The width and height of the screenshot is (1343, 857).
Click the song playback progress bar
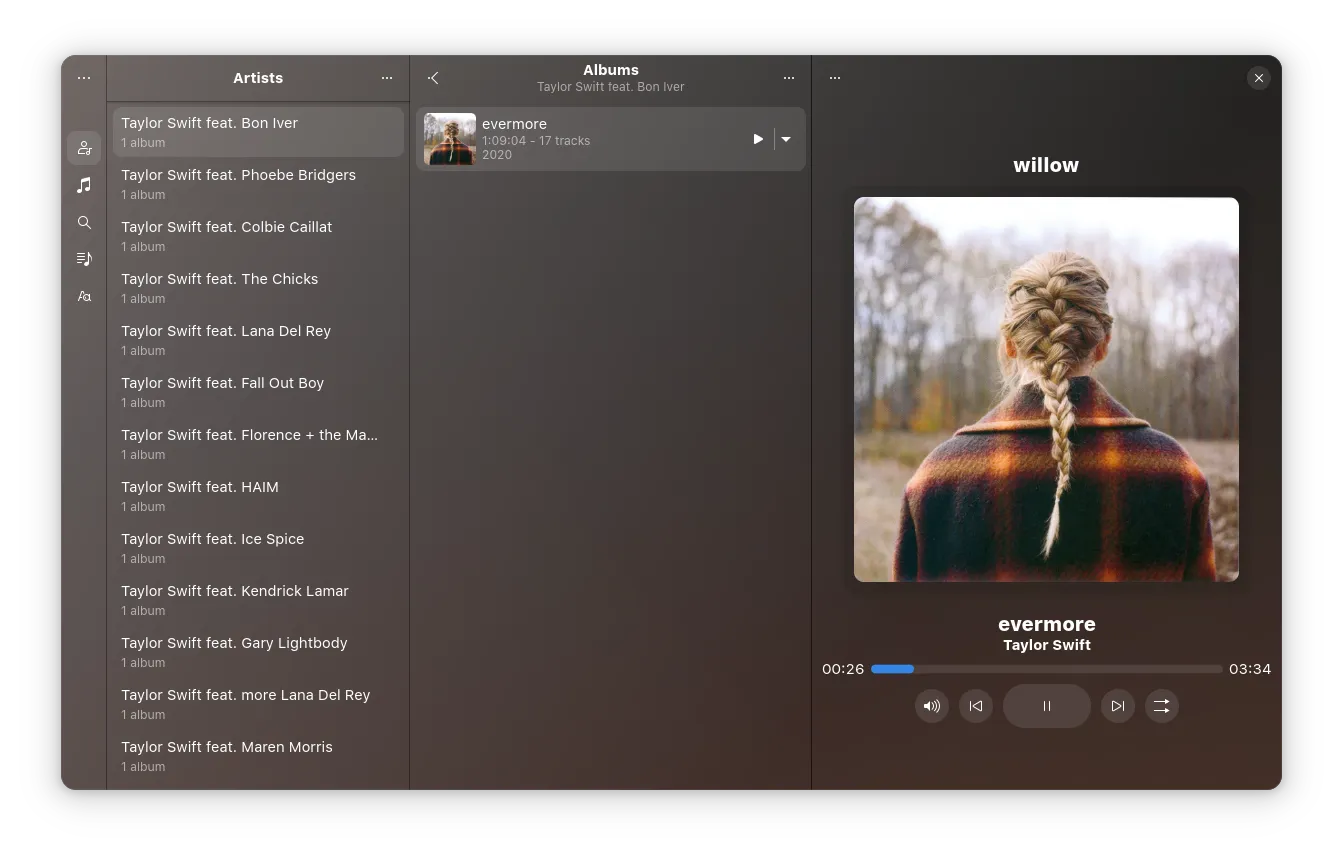(1046, 669)
